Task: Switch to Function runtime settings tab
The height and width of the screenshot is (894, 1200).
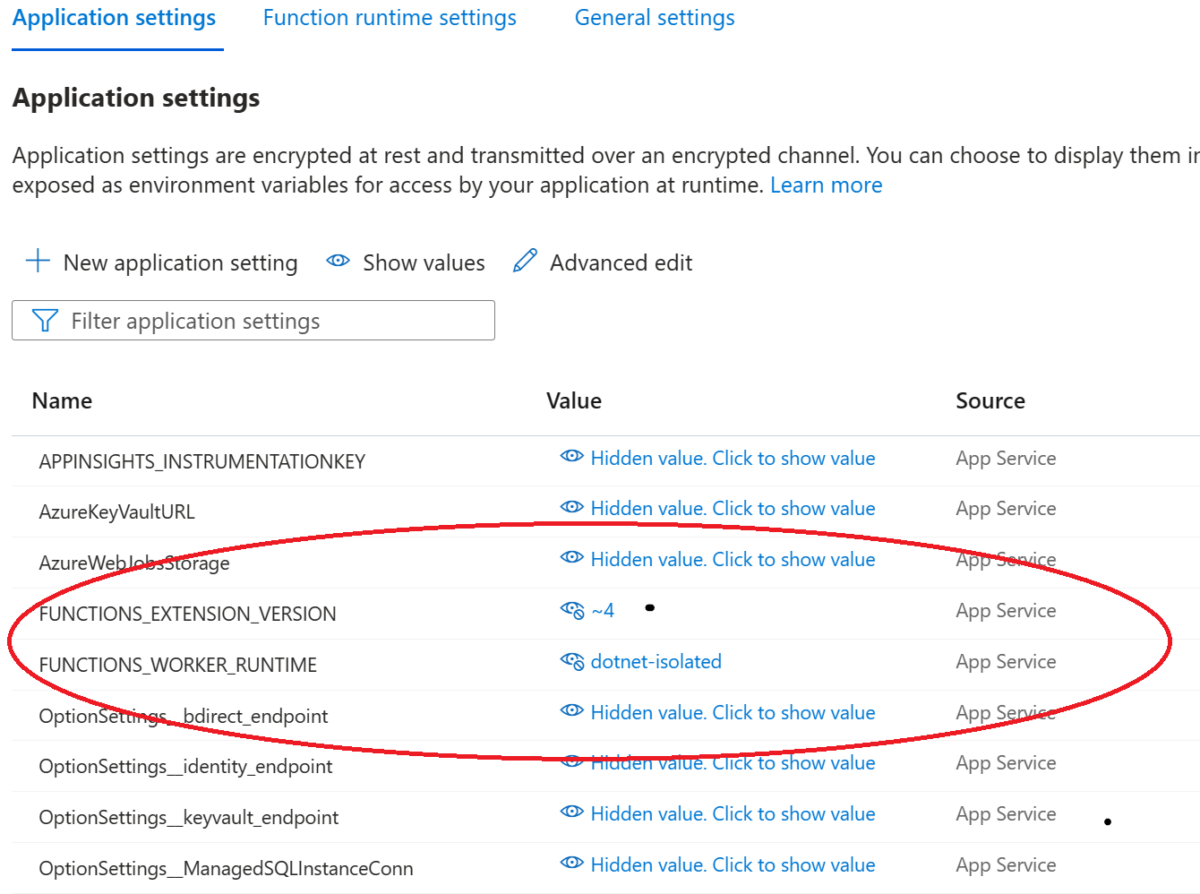Action: 390,18
